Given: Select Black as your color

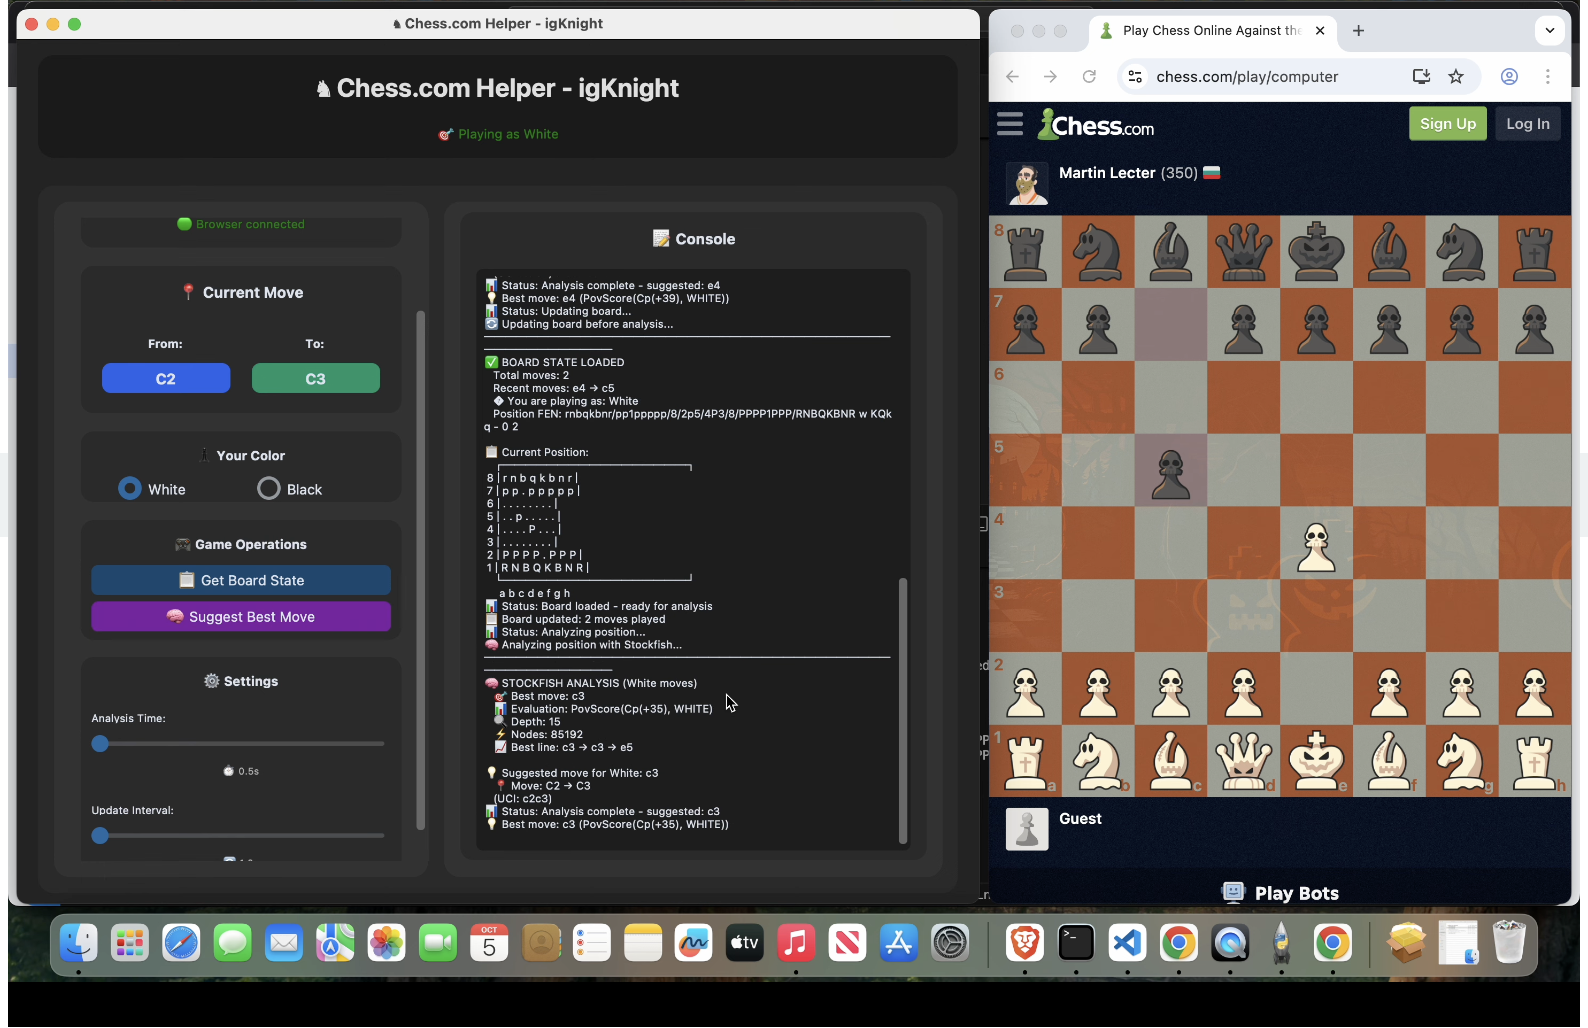Looking at the screenshot, I should [269, 489].
